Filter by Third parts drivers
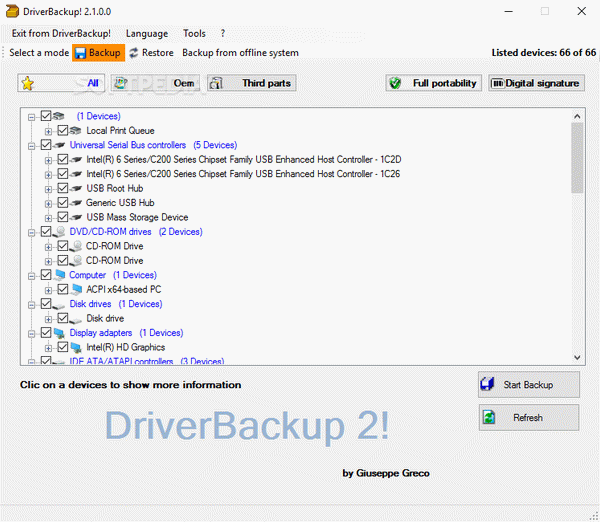This screenshot has width=600, height=522. tap(252, 83)
